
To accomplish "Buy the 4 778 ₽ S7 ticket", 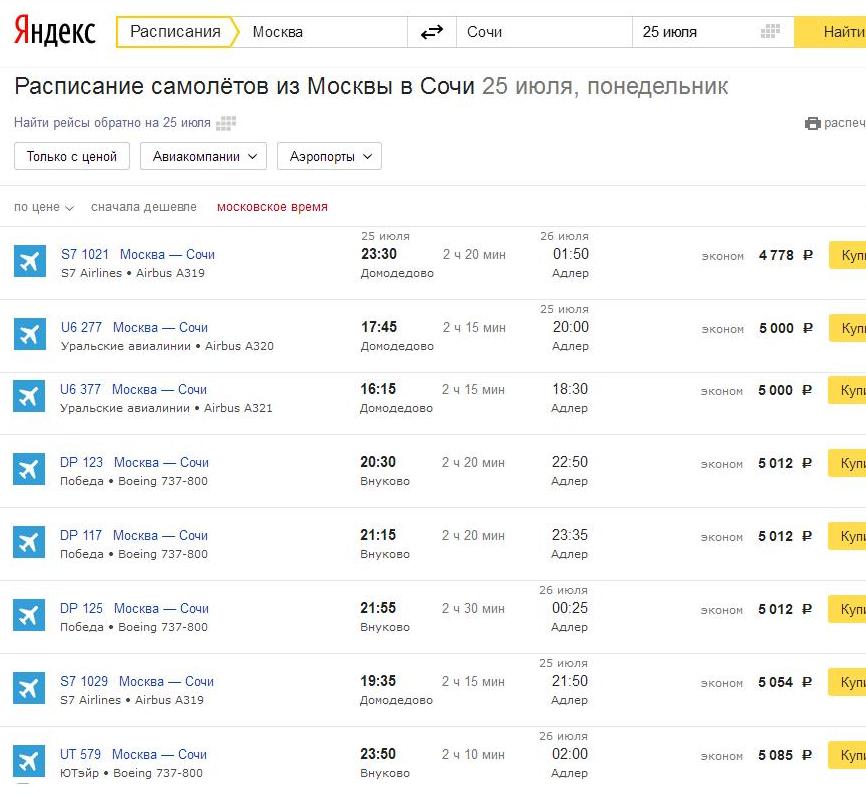I will [x=848, y=255].
